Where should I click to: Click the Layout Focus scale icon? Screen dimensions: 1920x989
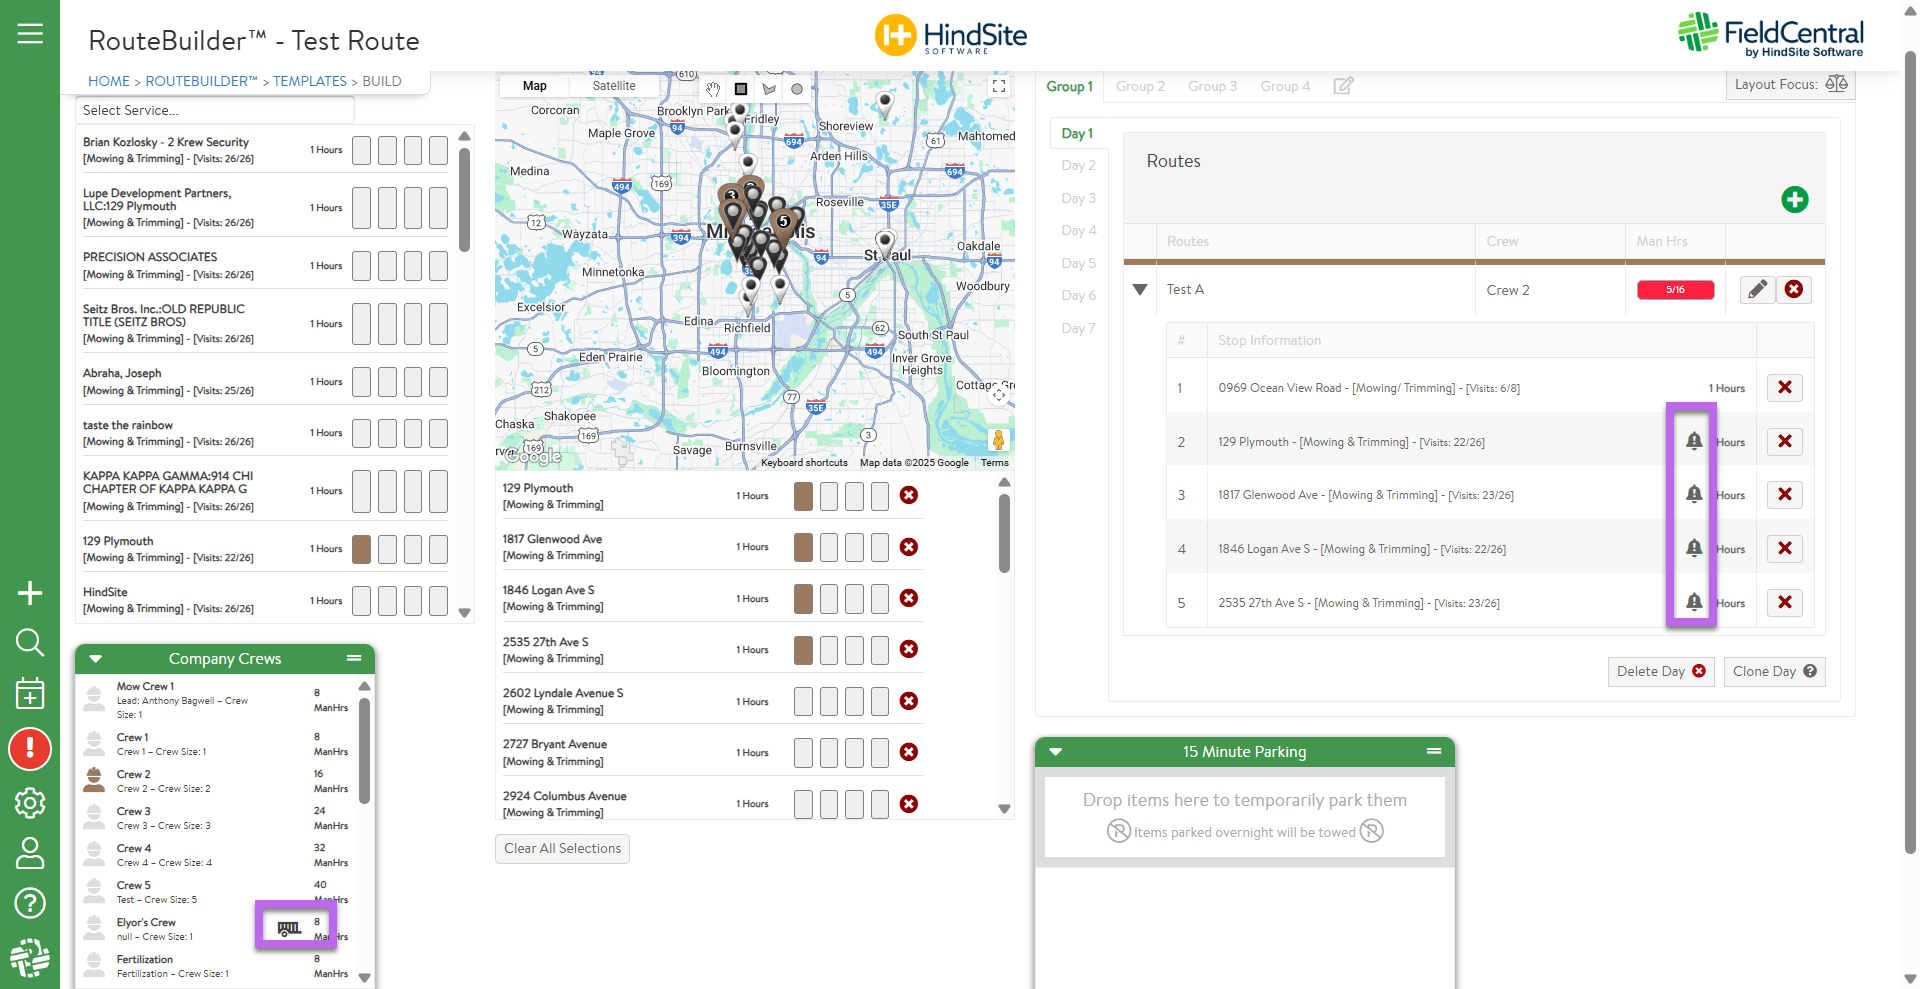[x=1836, y=84]
